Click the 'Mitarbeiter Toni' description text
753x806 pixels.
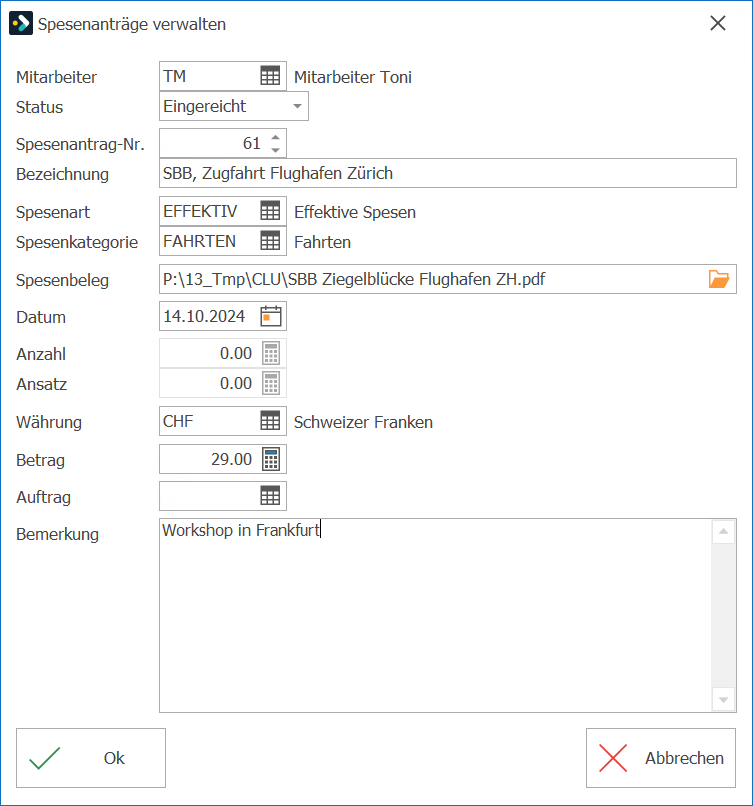pyautogui.click(x=353, y=77)
